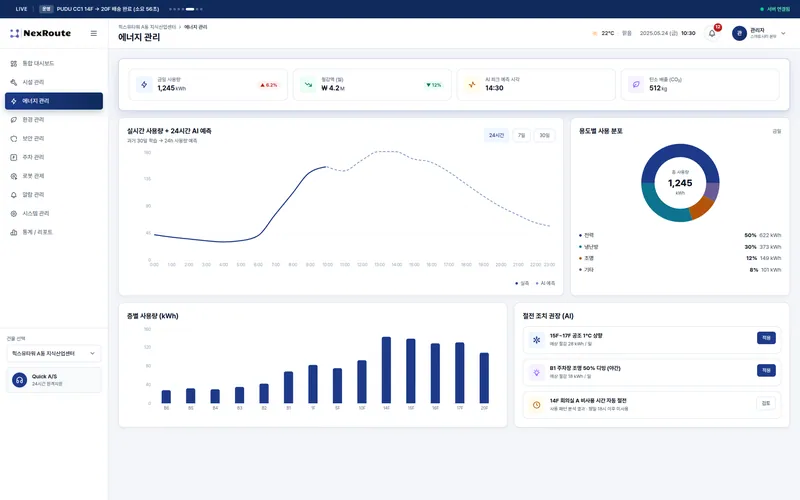Viewport: 800px width, 500px height.
Task: Click leaf icon on 512 kg carbon card
Action: 636,85
